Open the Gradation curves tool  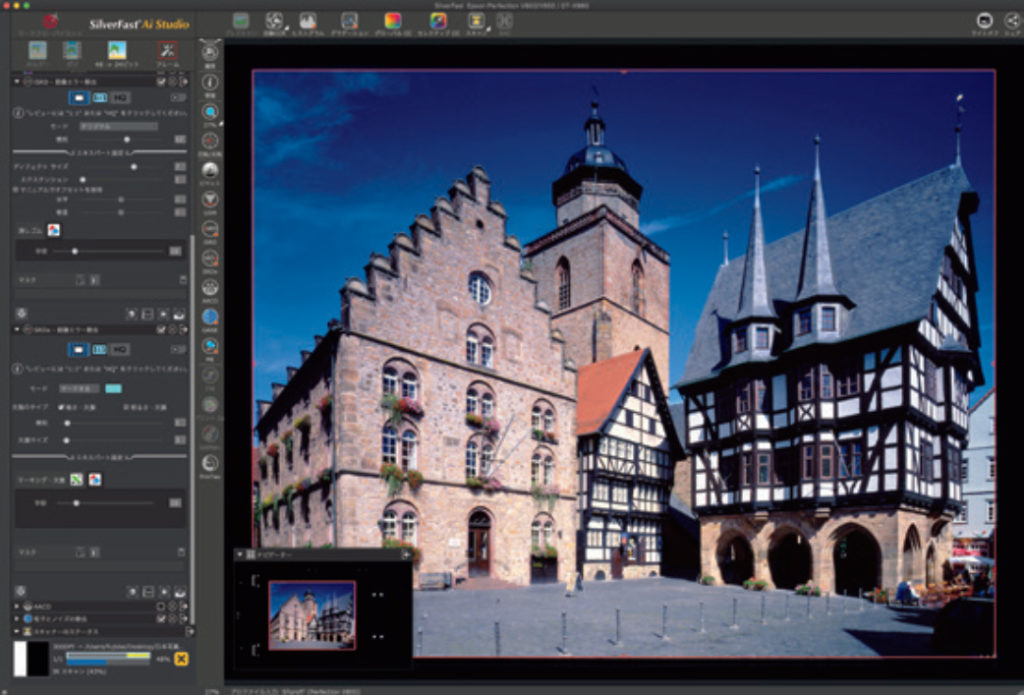point(349,20)
